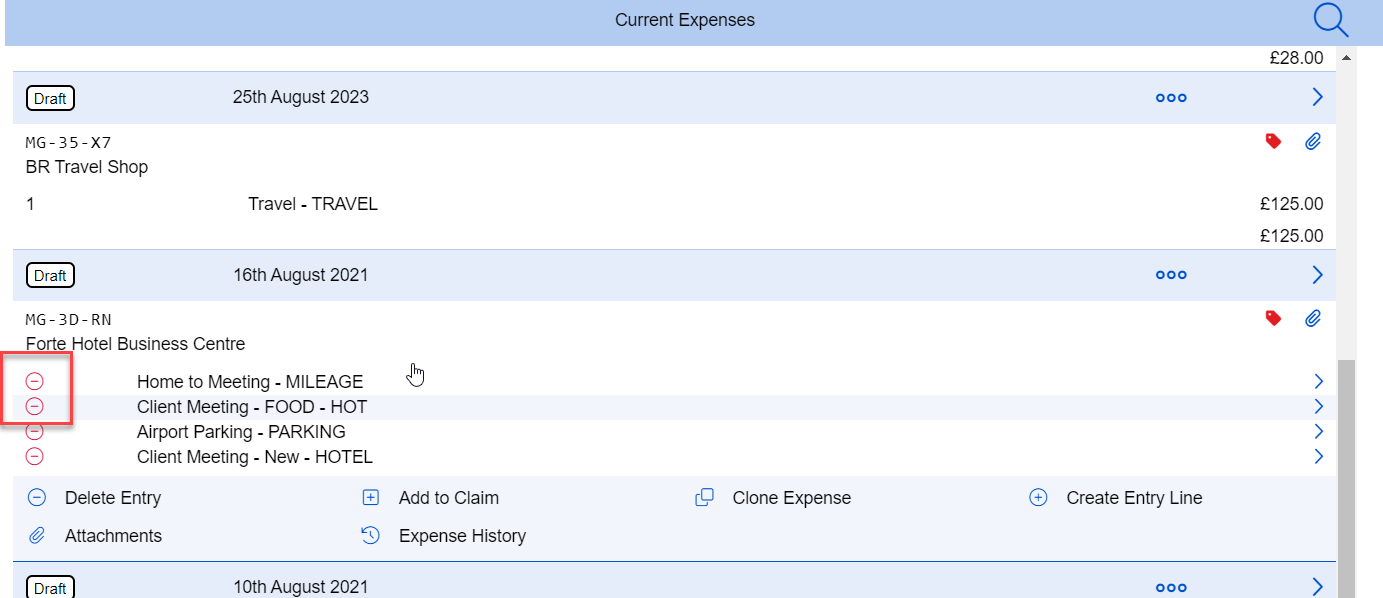1383x598 pixels.
Task: Open Client Meeting - FOOD - HOT line chevron
Action: click(1319, 406)
